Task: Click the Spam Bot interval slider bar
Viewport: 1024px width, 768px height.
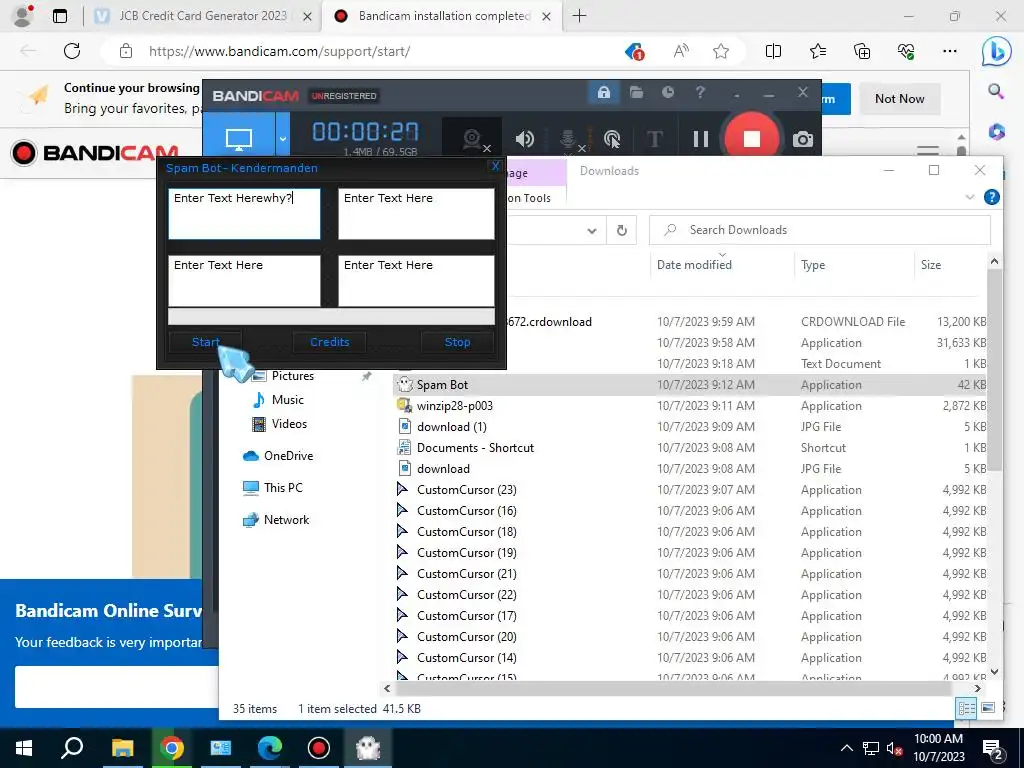Action: (x=331, y=316)
